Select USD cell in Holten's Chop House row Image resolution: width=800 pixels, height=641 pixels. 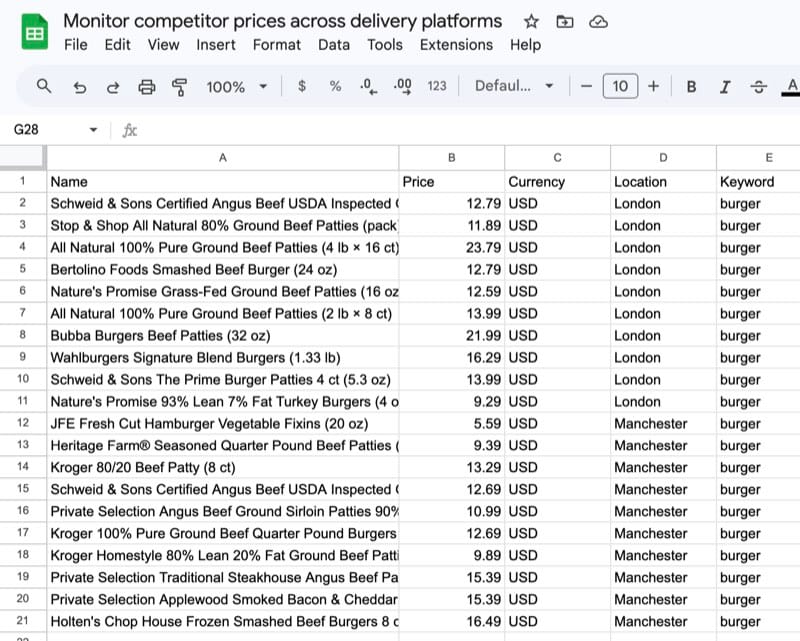coord(557,621)
